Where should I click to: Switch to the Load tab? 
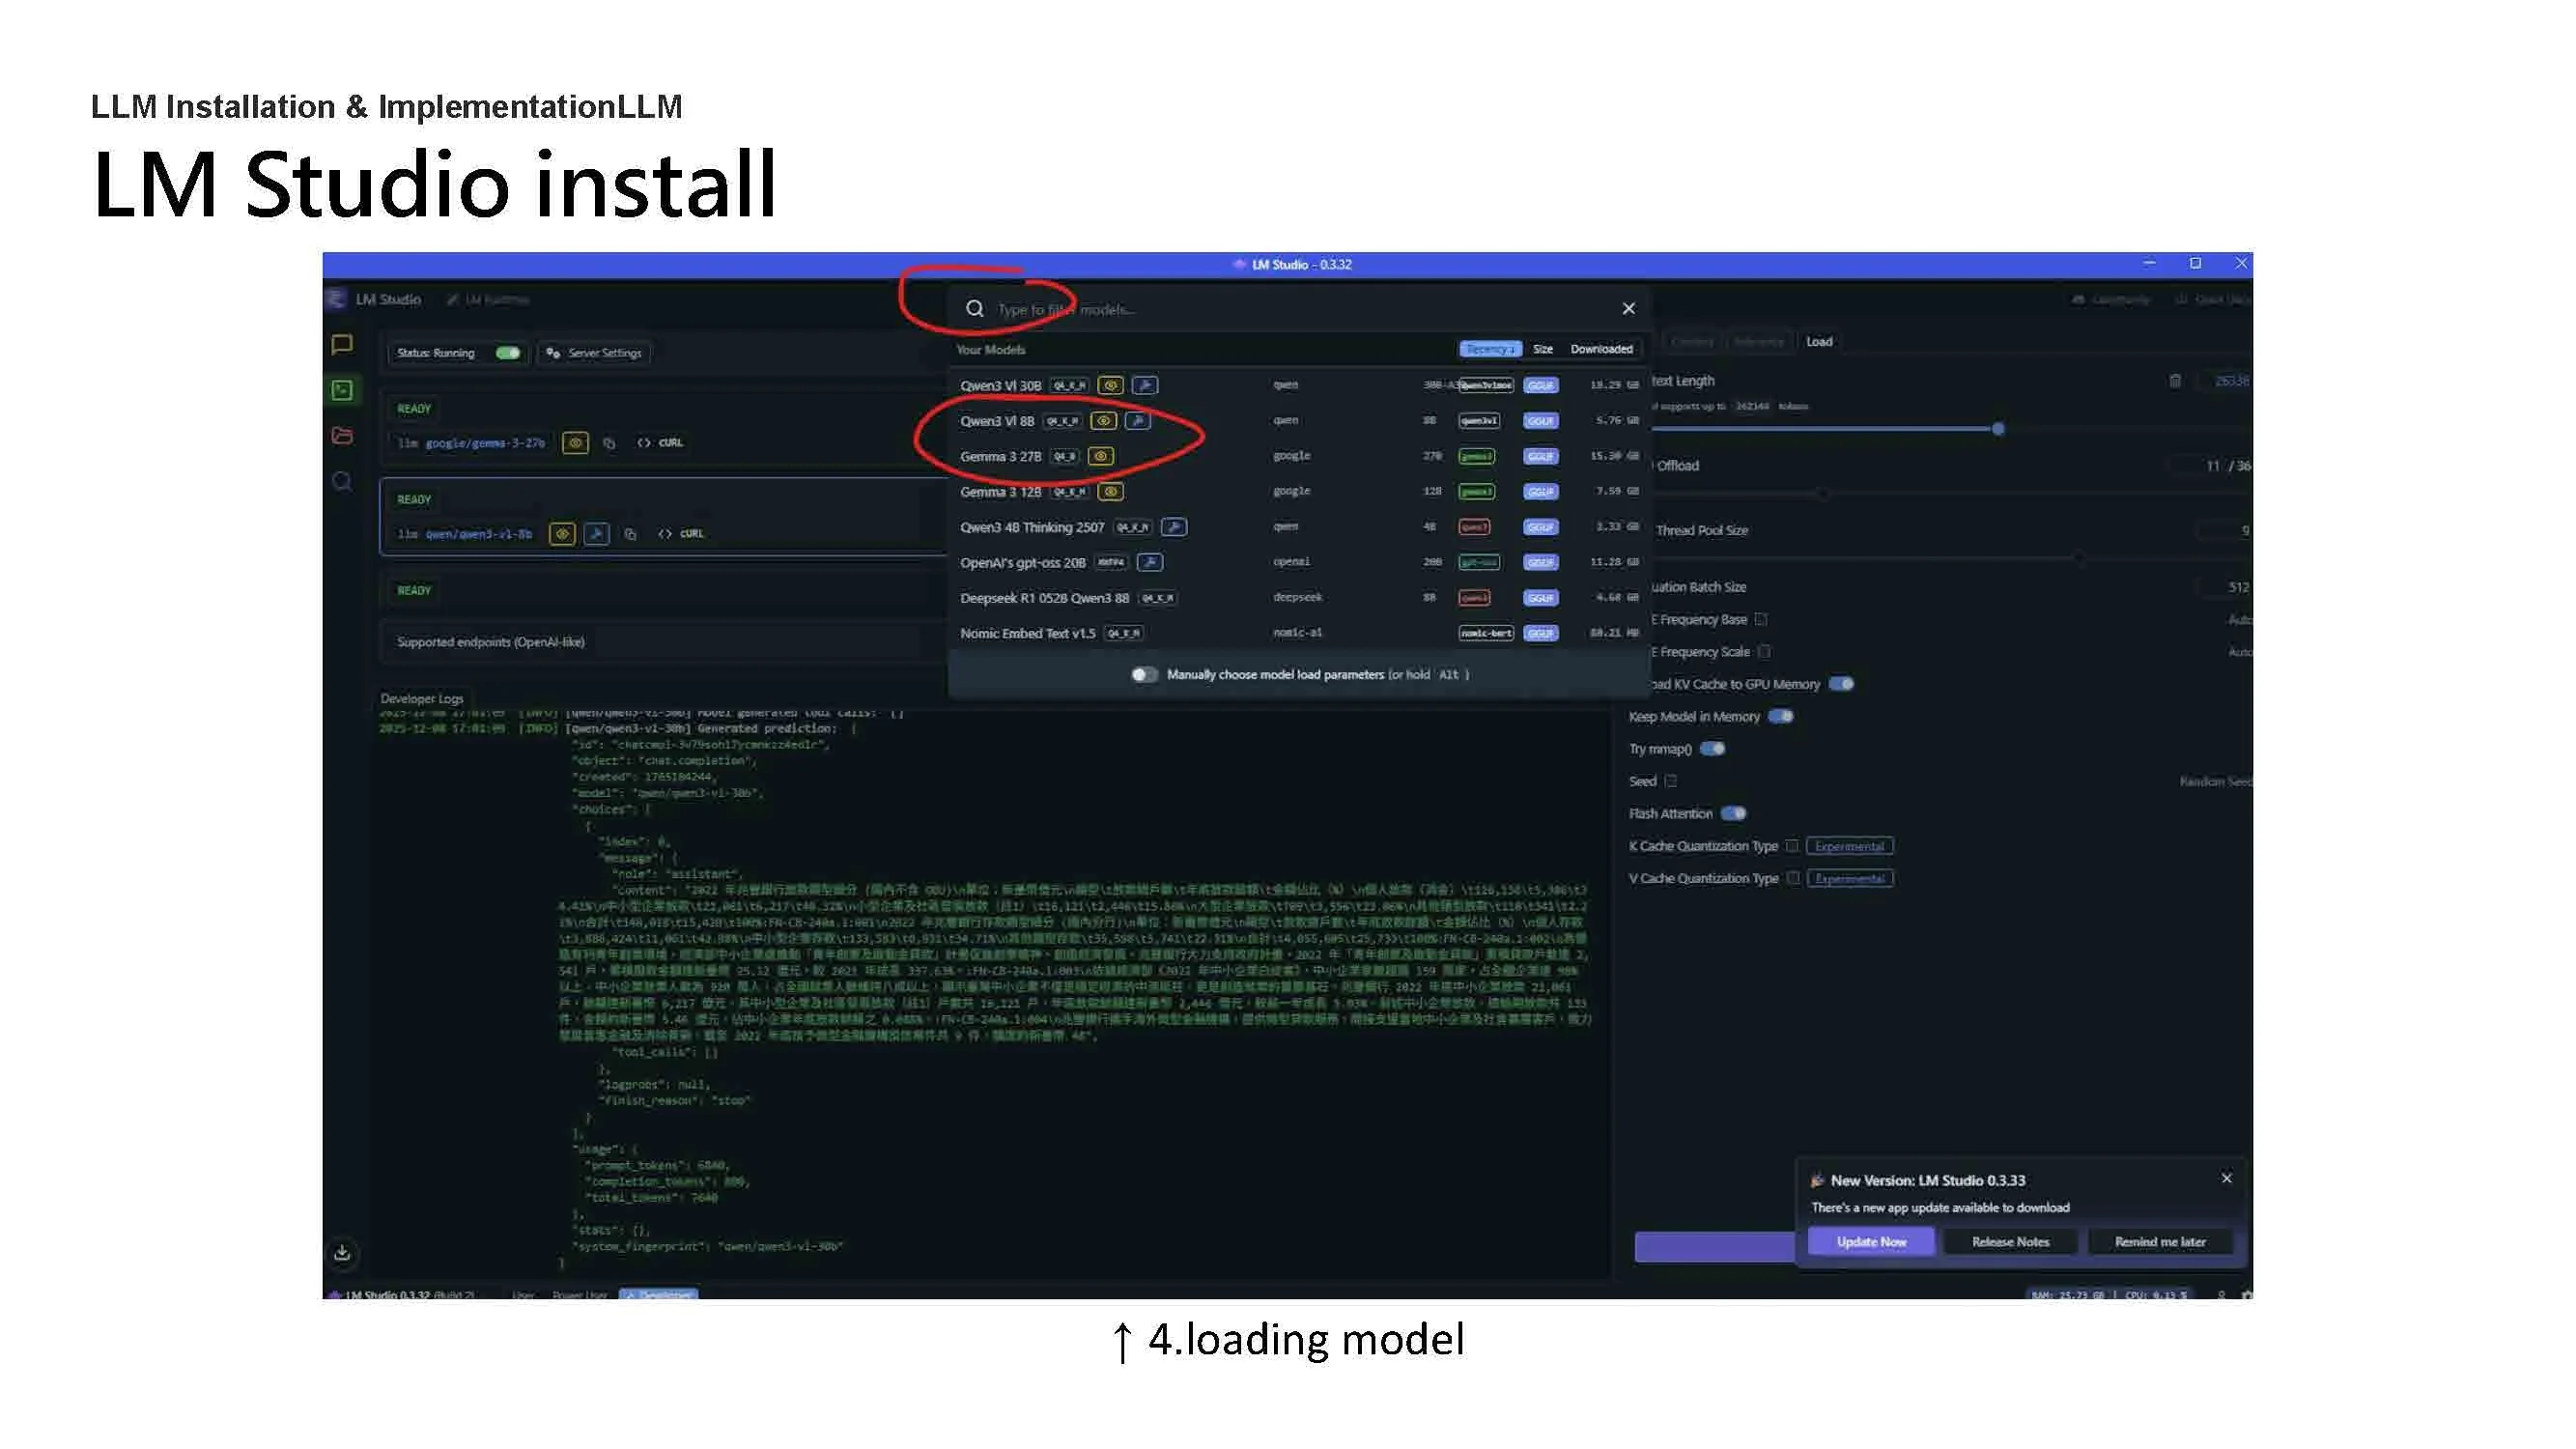(1819, 342)
